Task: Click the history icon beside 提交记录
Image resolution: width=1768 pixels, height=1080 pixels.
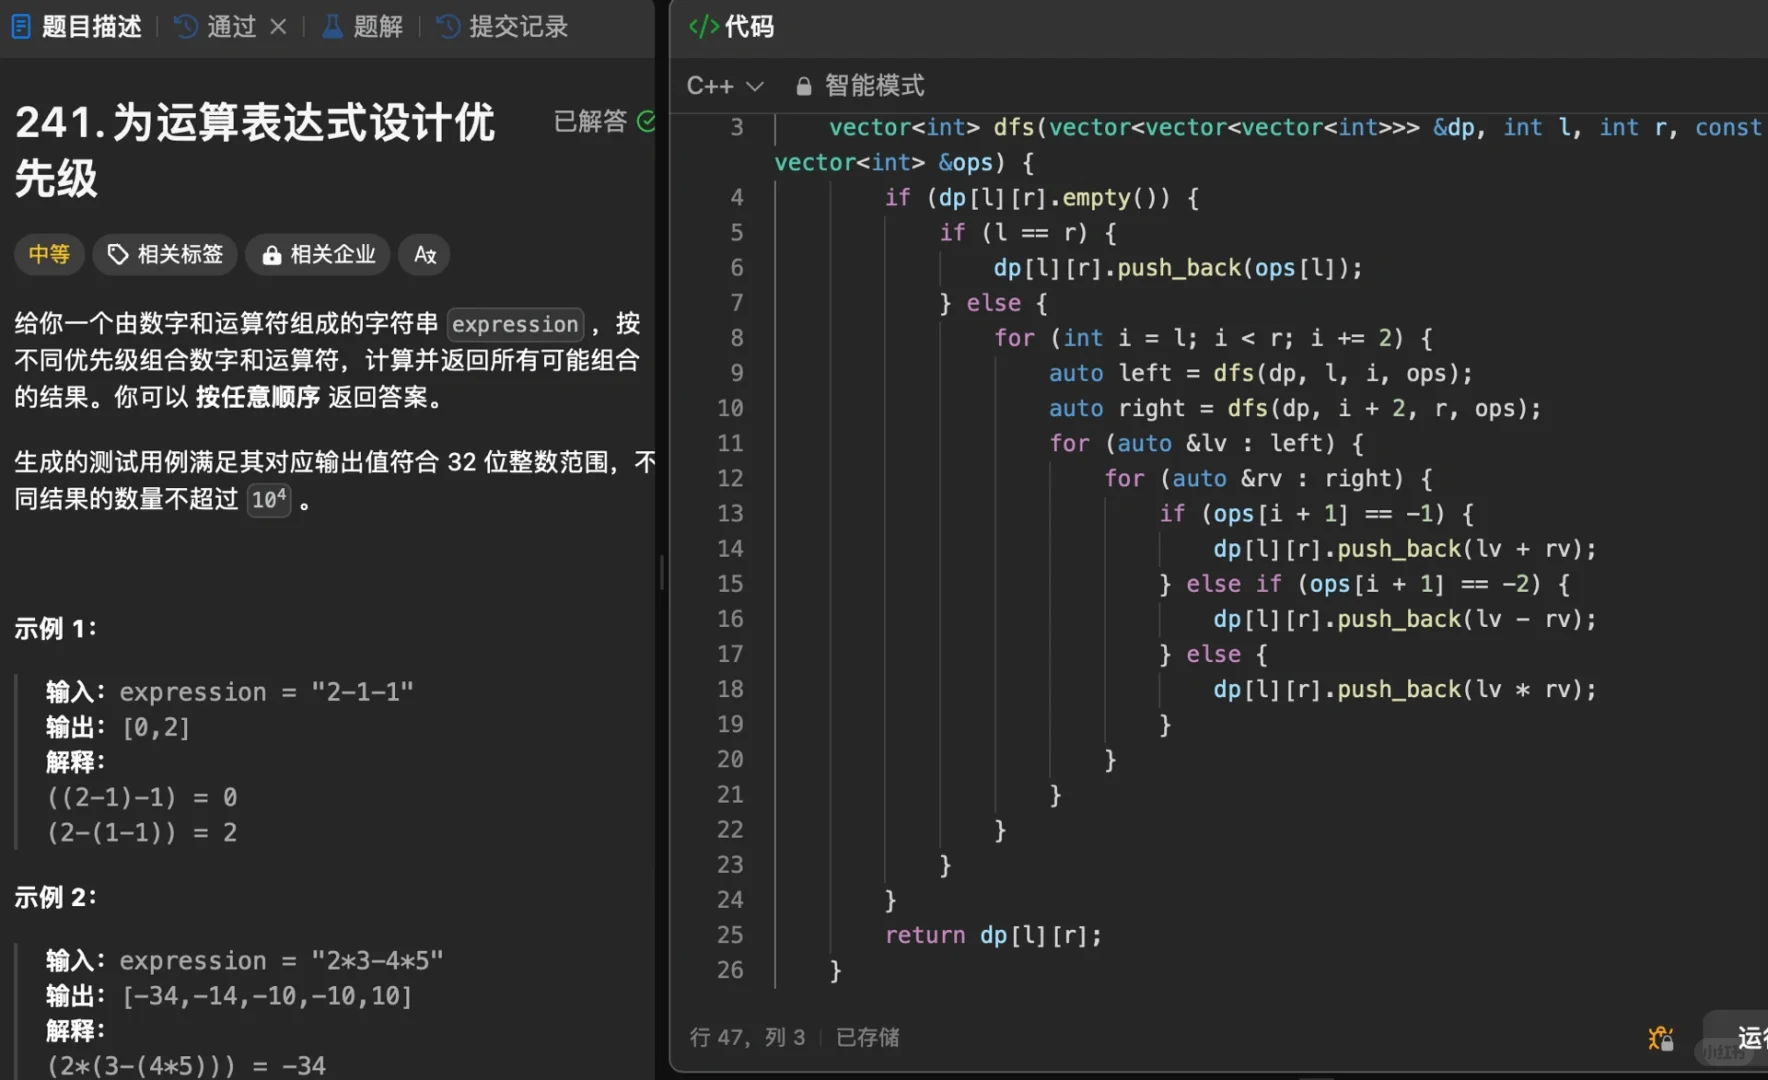Action: point(449,26)
